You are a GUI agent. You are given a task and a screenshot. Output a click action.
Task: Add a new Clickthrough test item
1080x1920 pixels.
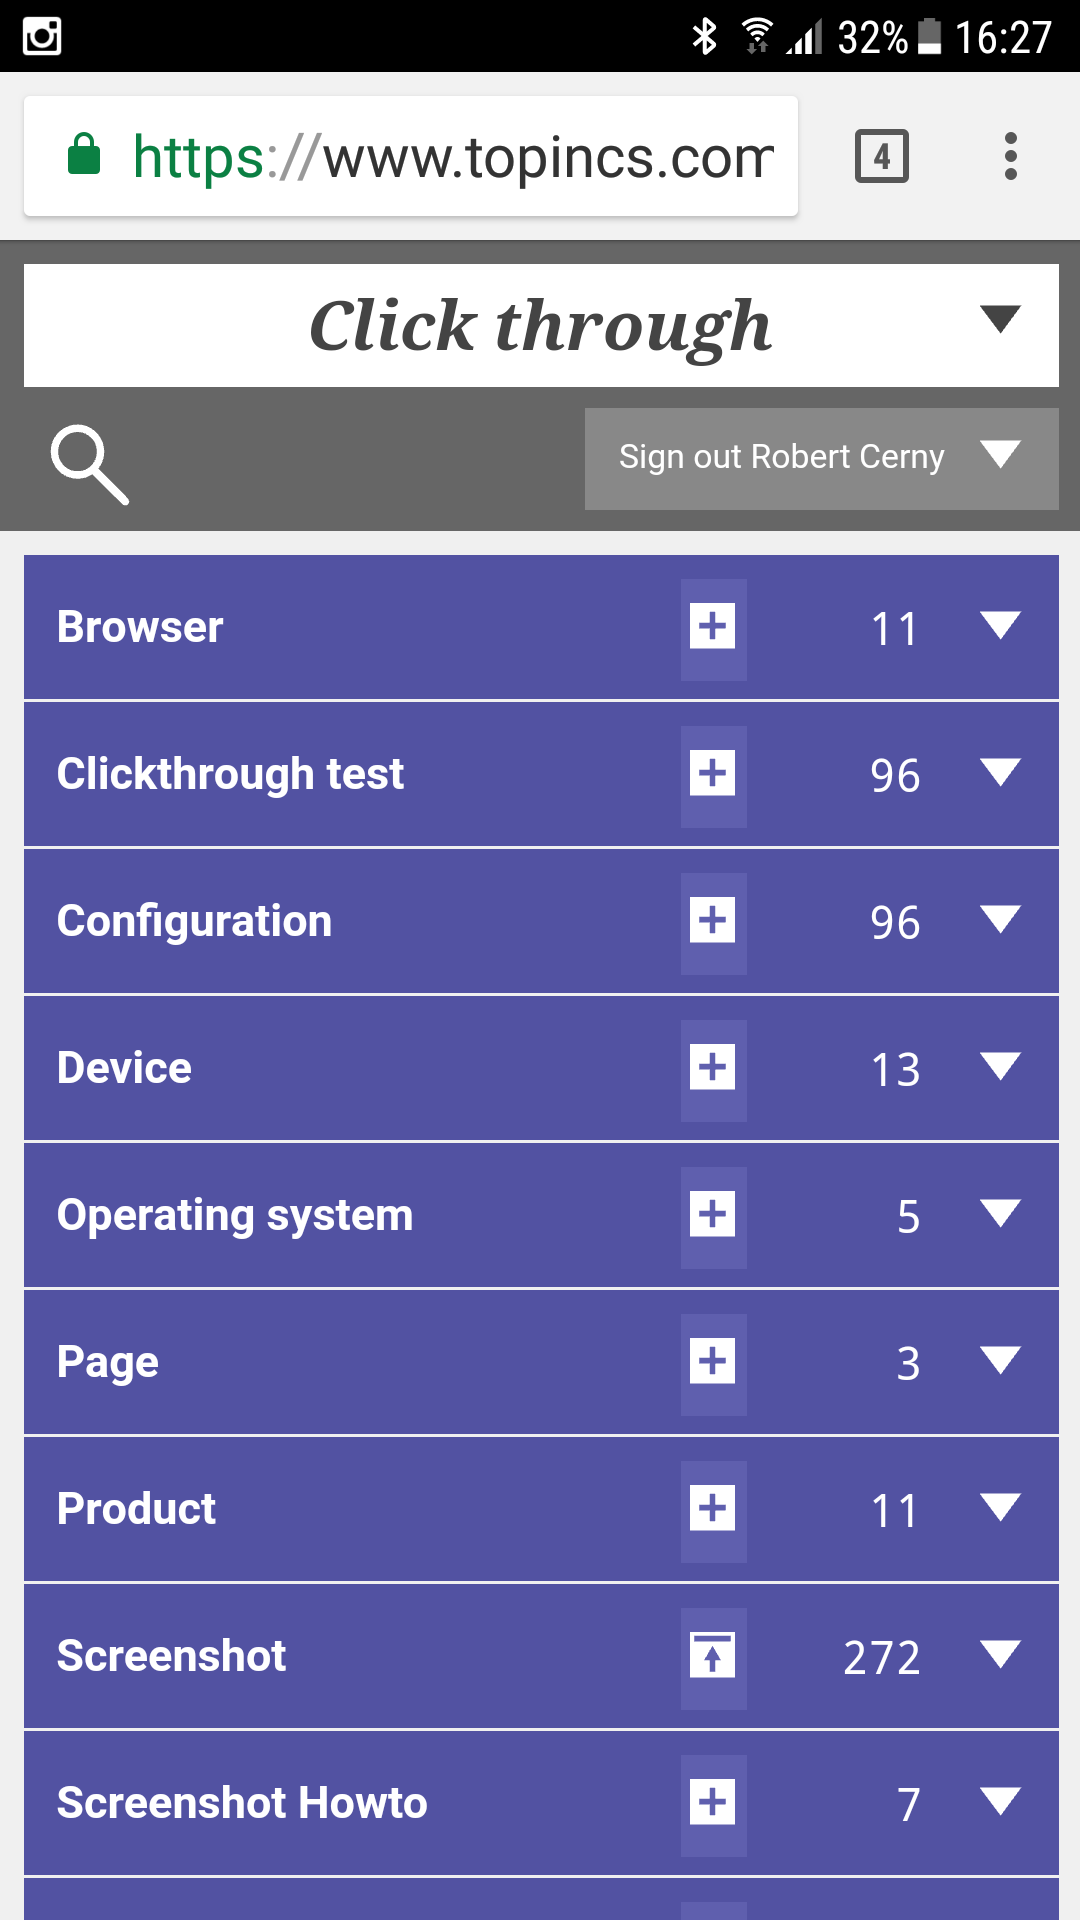(713, 775)
